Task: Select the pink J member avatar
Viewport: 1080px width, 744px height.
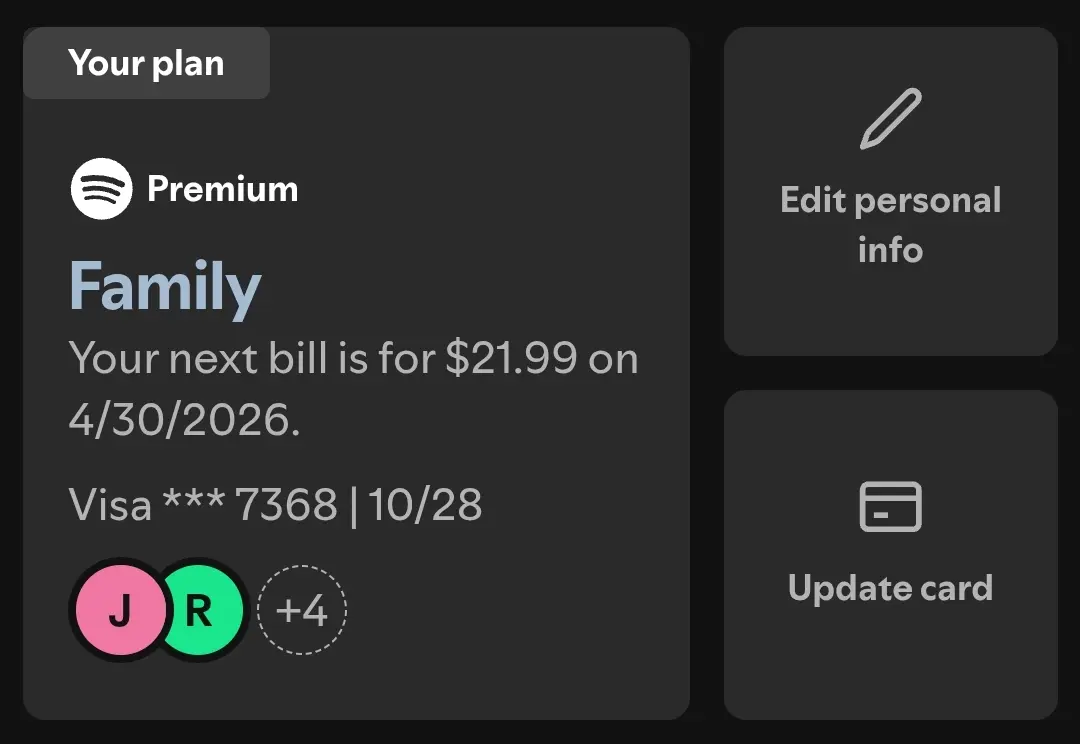Action: coord(121,610)
